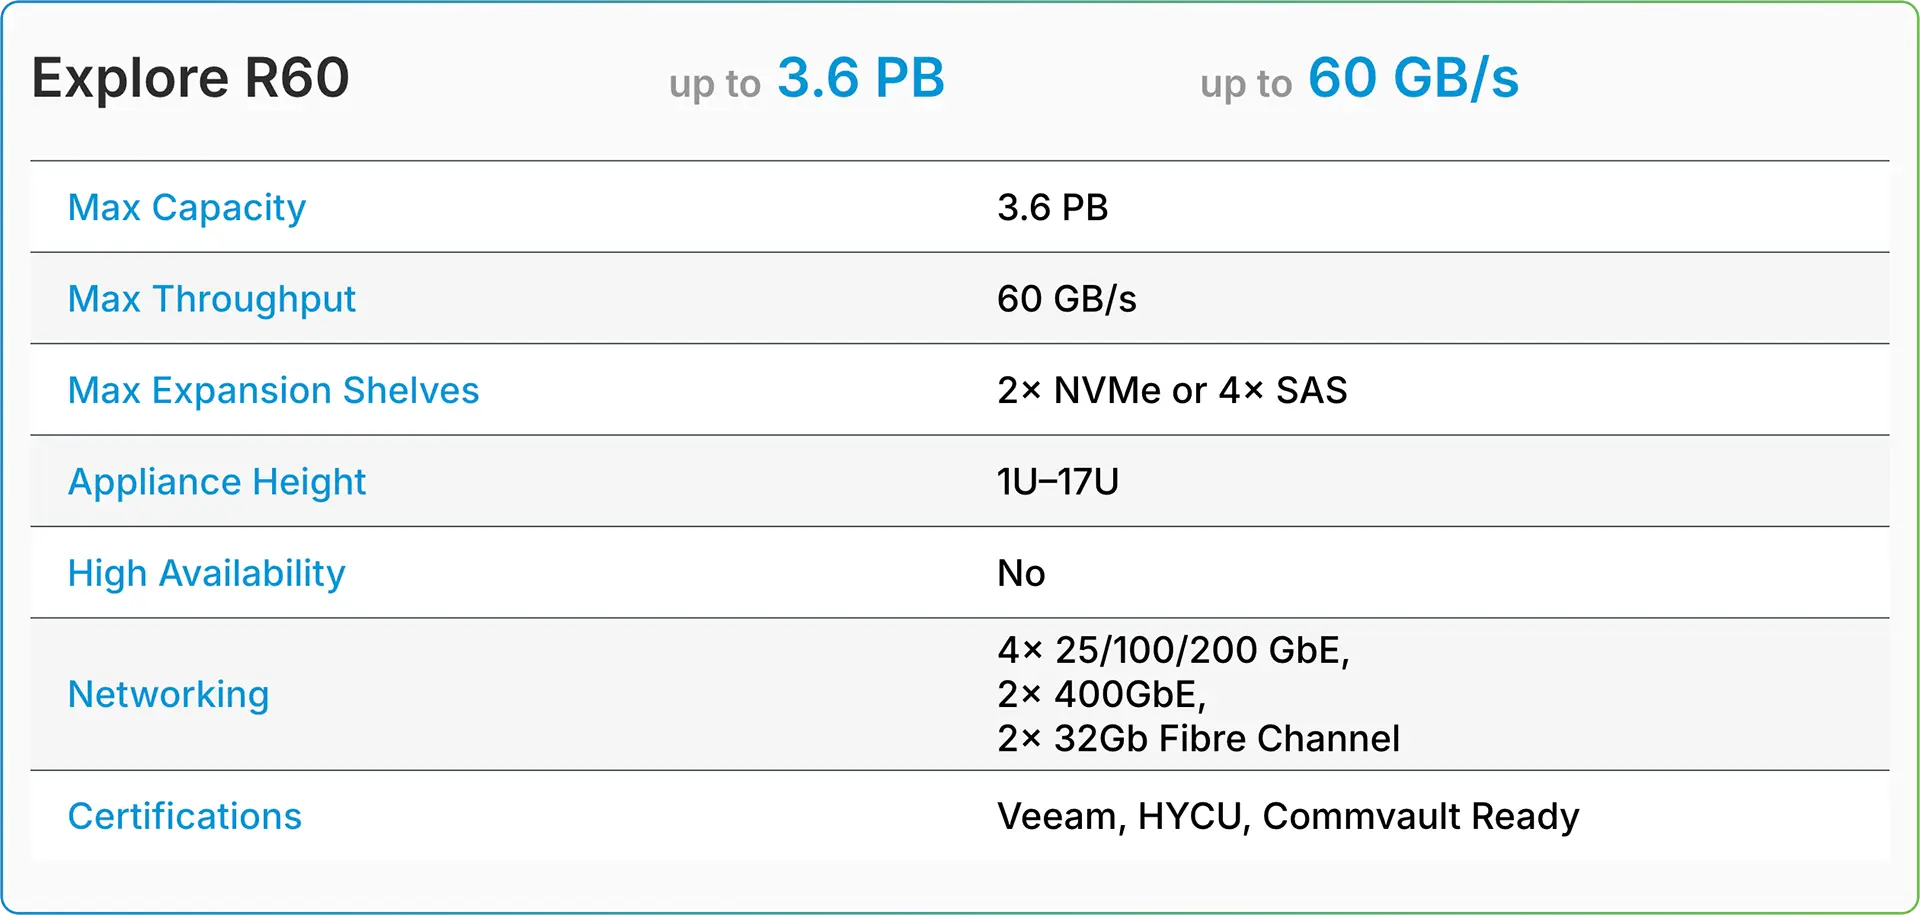Screen dimensions: 1920x915
Task: Click the 'up to' text before 60 GB/s
Action: click(x=1246, y=84)
